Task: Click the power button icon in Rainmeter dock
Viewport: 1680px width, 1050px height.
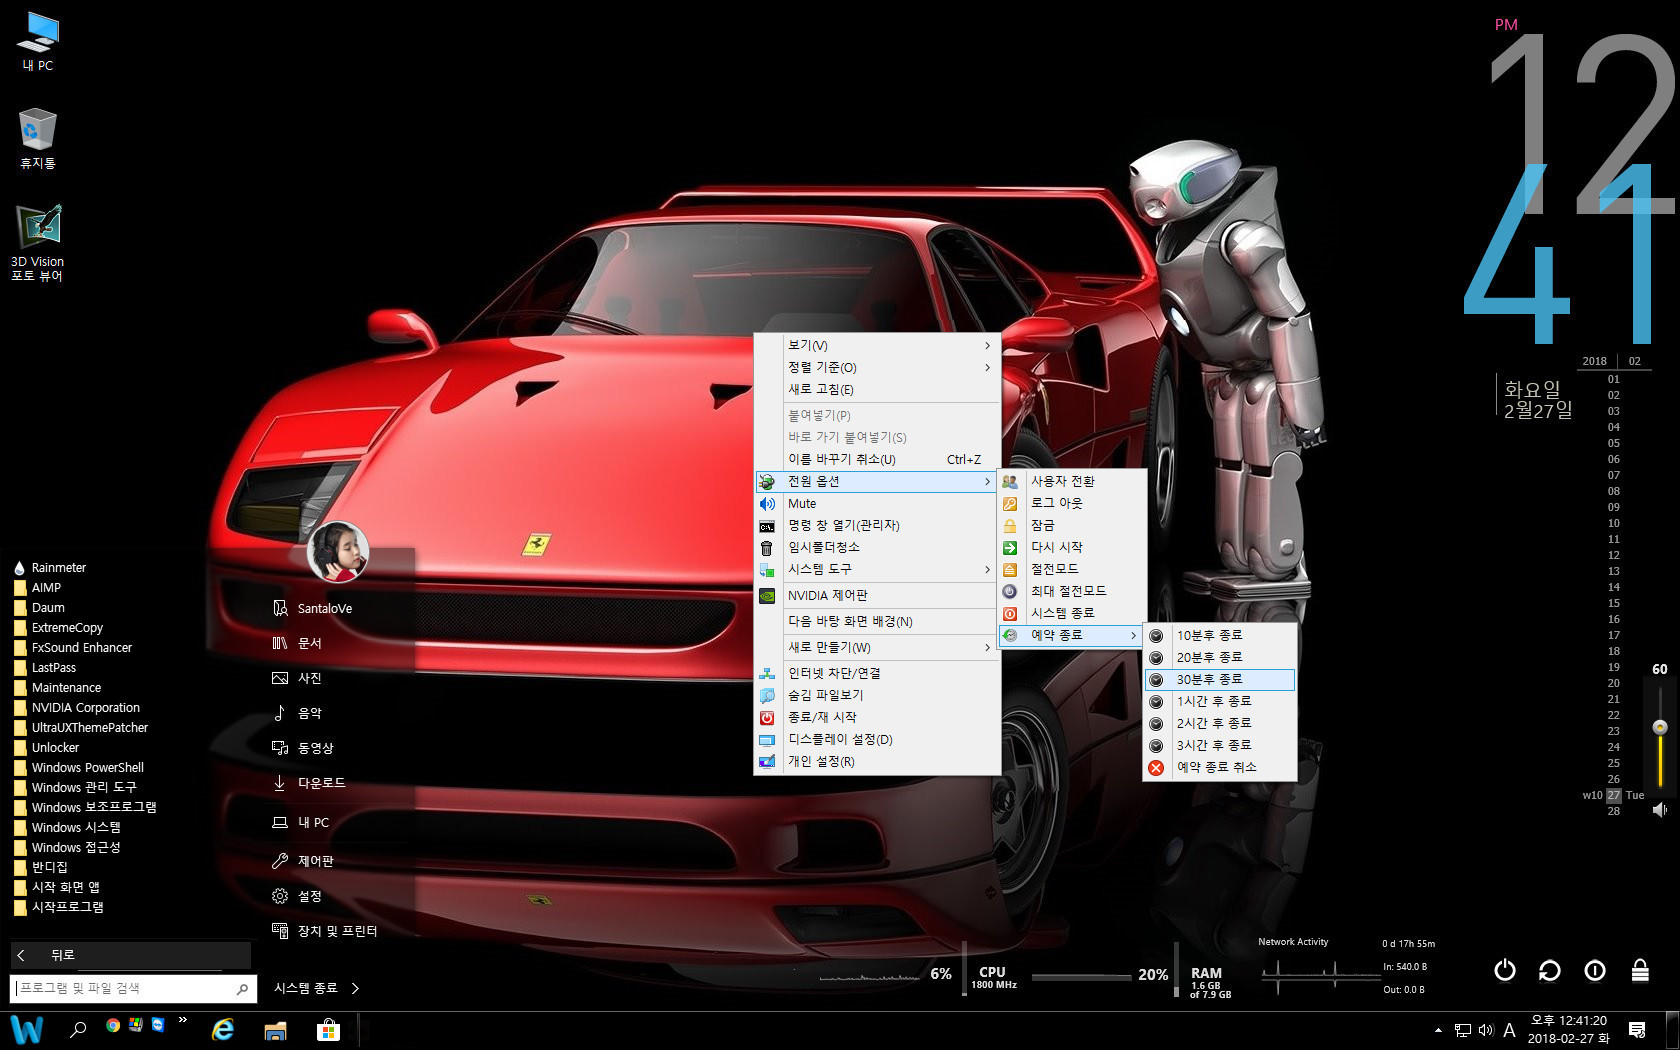Action: (x=1504, y=970)
